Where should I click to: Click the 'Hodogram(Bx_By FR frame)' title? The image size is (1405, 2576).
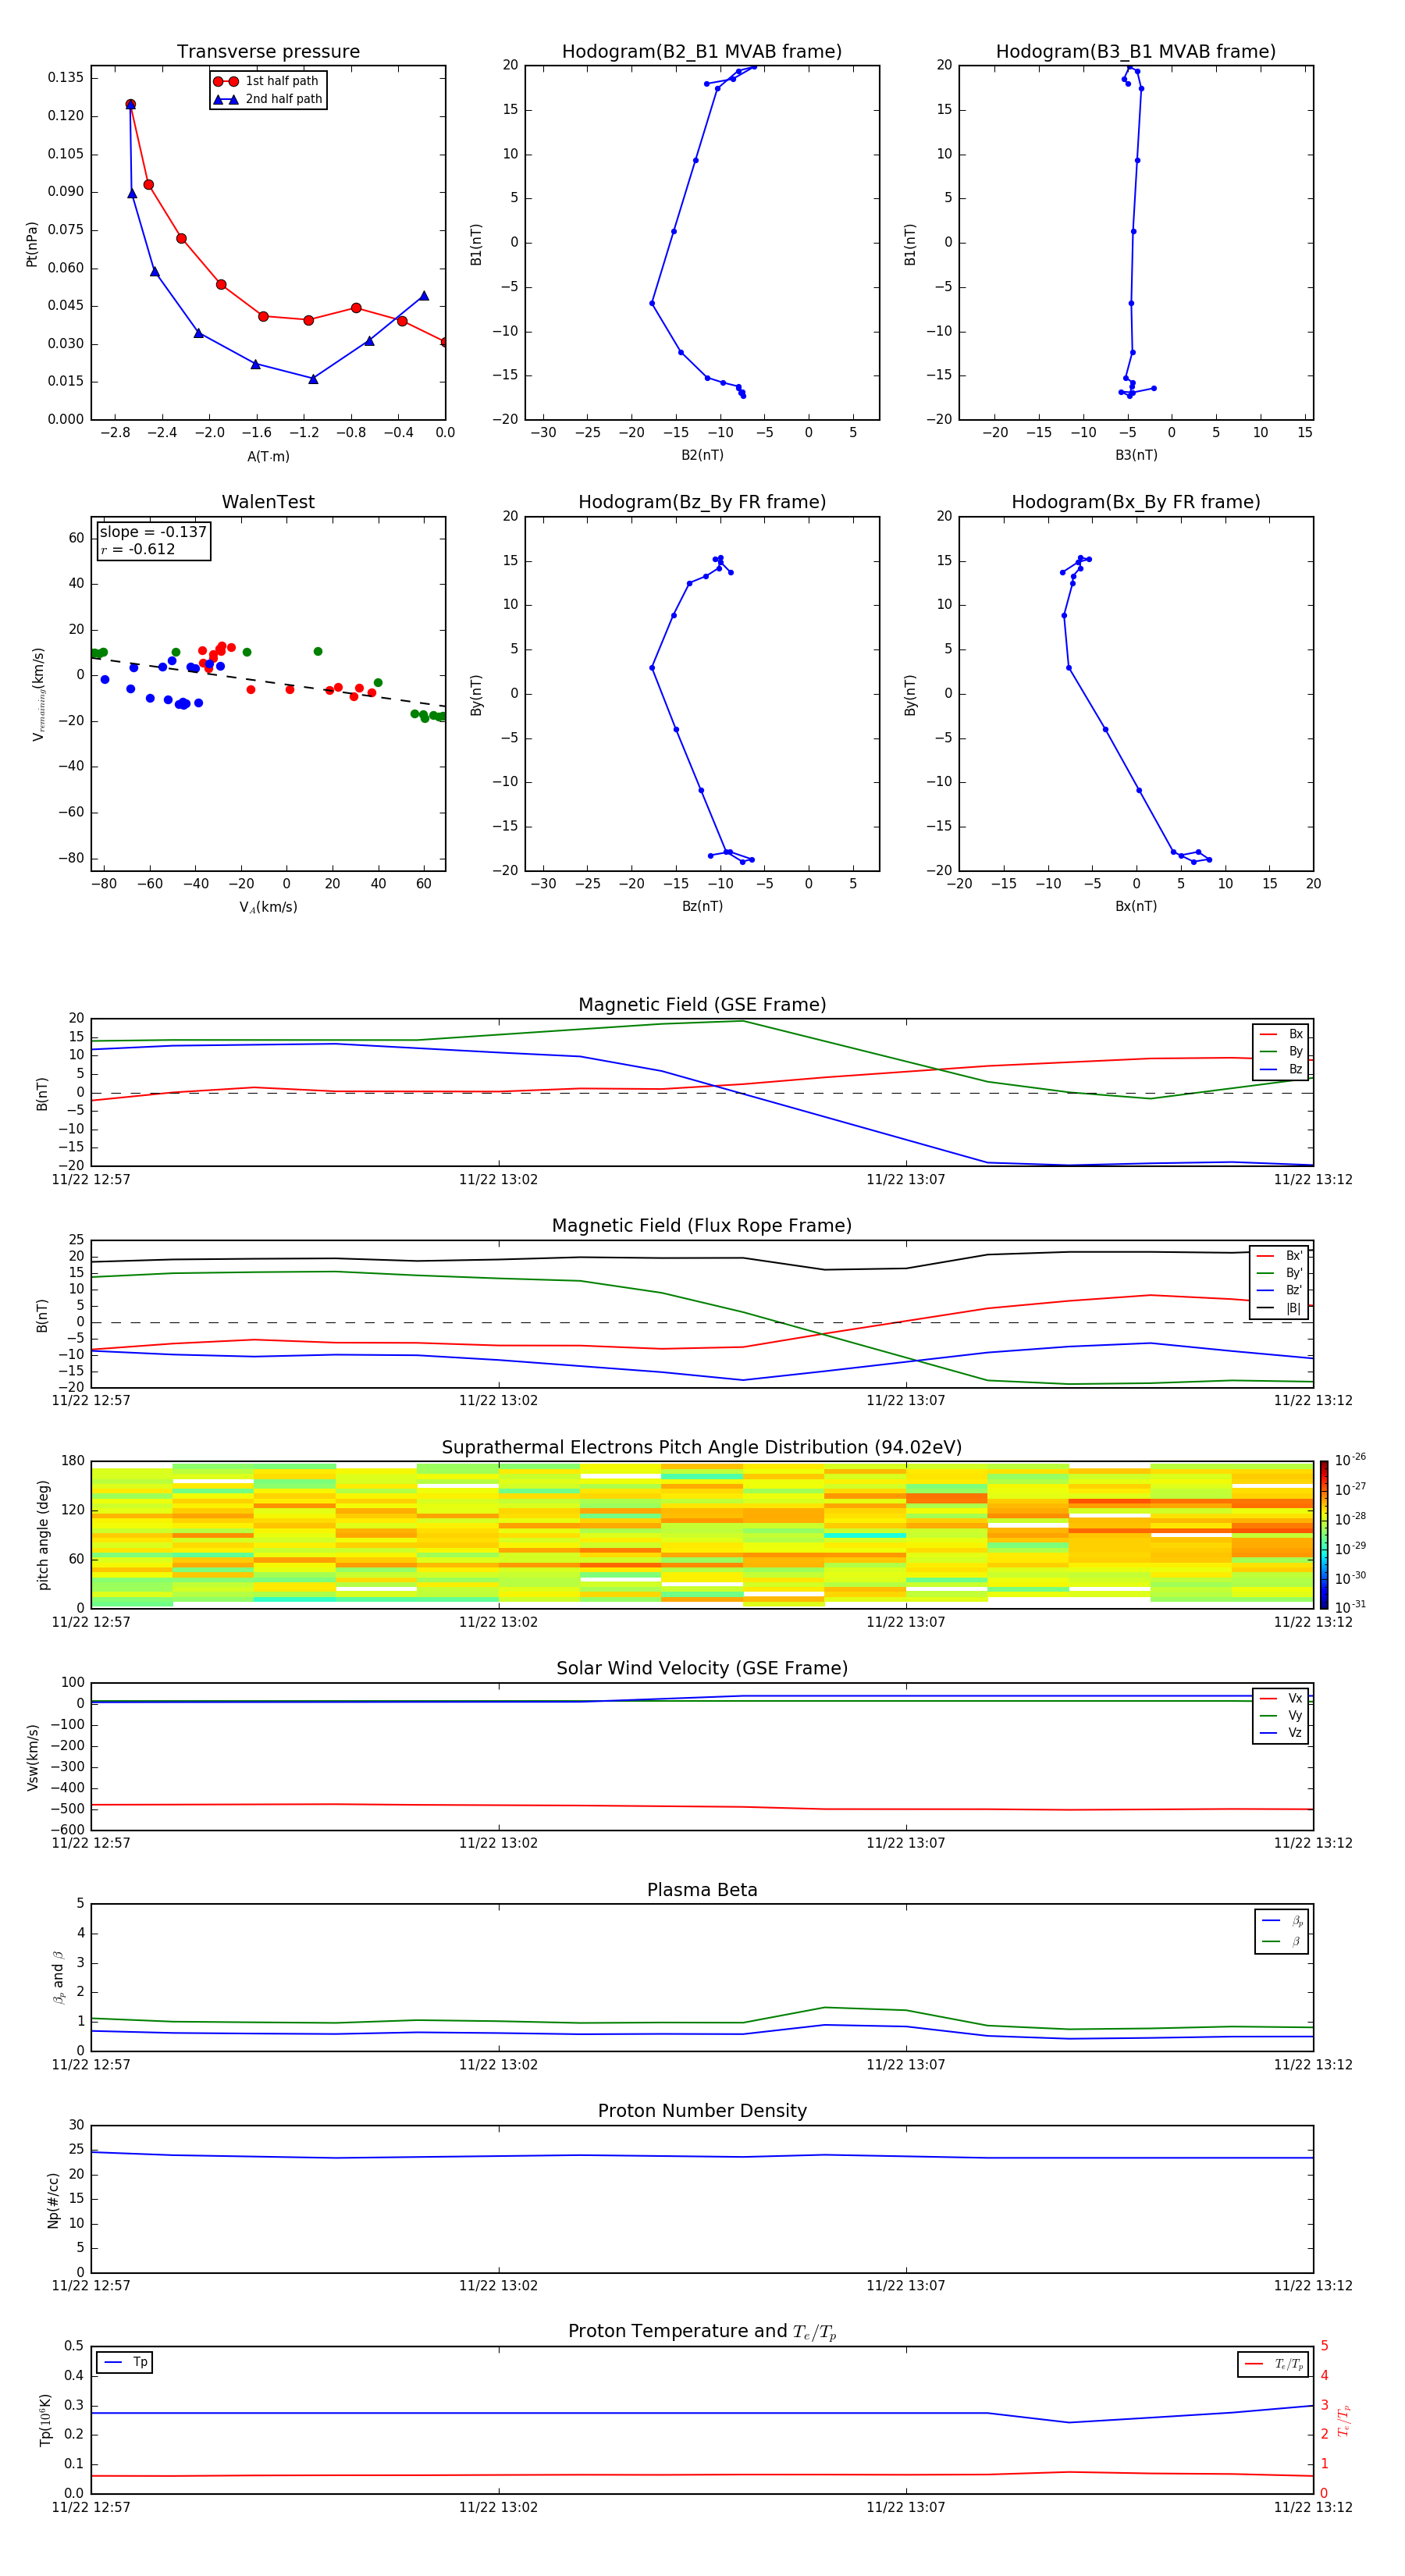click(1136, 502)
